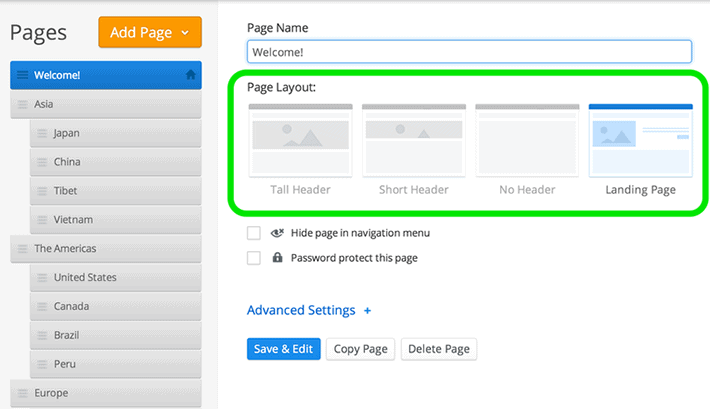This screenshot has width=710, height=409.
Task: Choose the Short Header page layout
Action: click(414, 140)
